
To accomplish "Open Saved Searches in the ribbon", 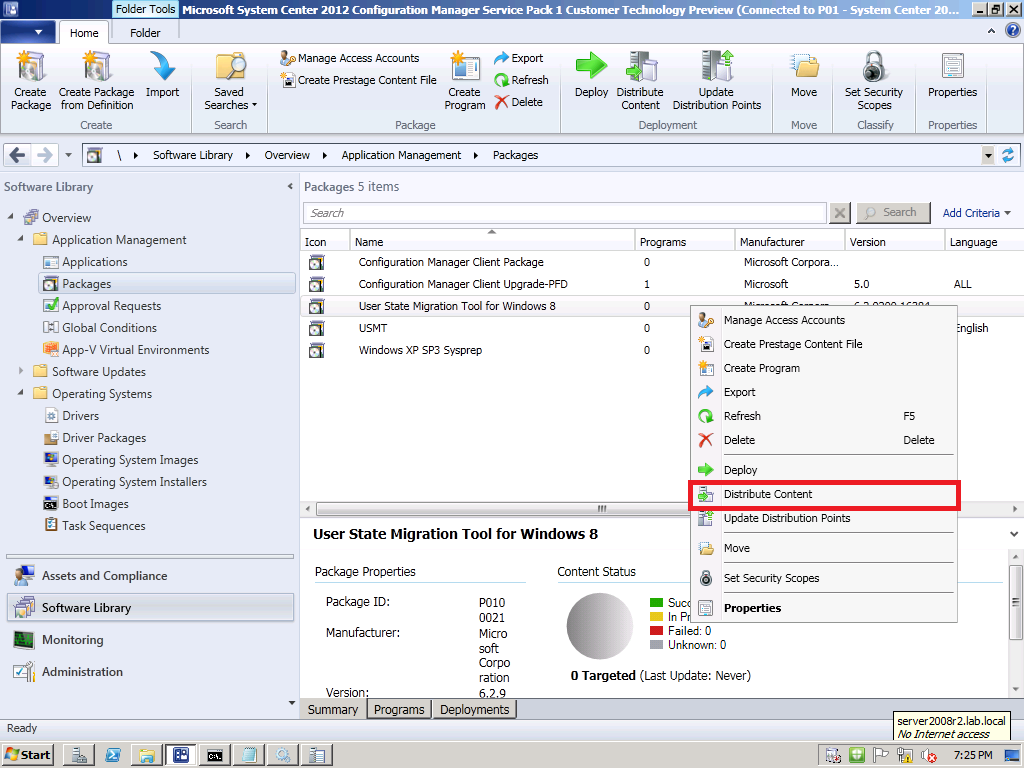I will [x=231, y=80].
